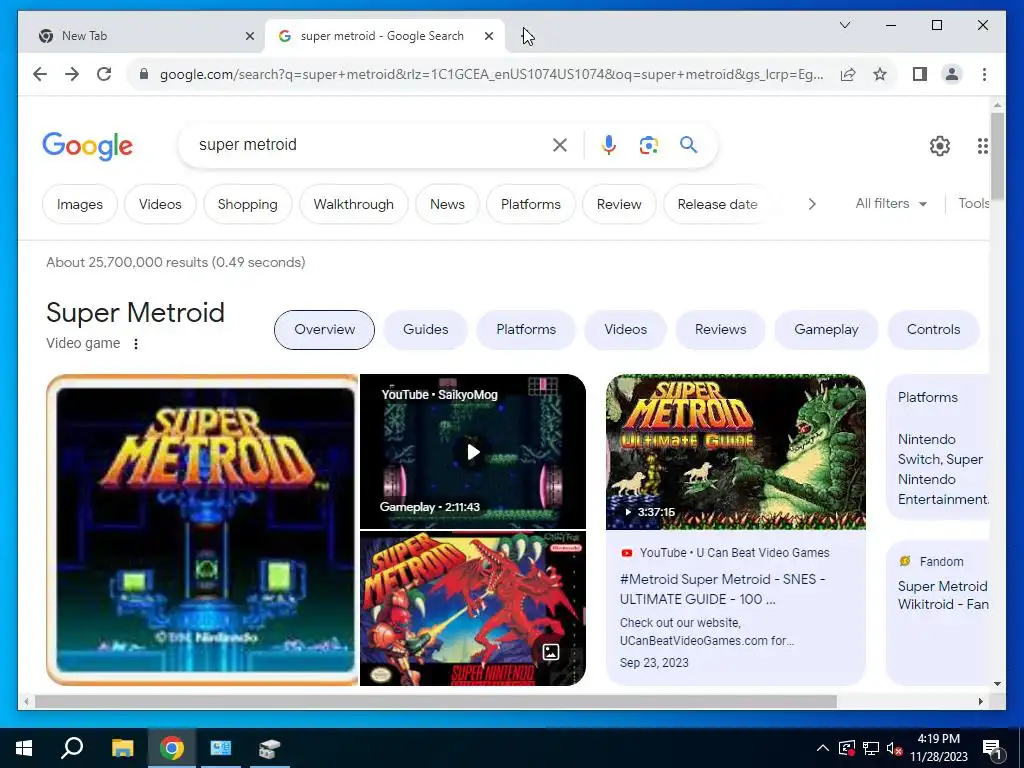Screen dimensions: 1024x768
Task: Click the magnifying glass search button
Action: [688, 144]
